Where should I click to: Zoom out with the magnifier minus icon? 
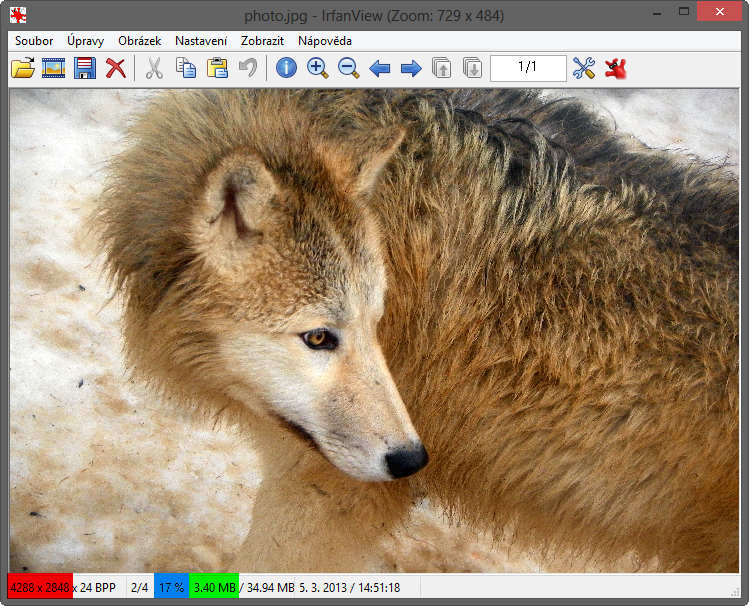pos(349,68)
